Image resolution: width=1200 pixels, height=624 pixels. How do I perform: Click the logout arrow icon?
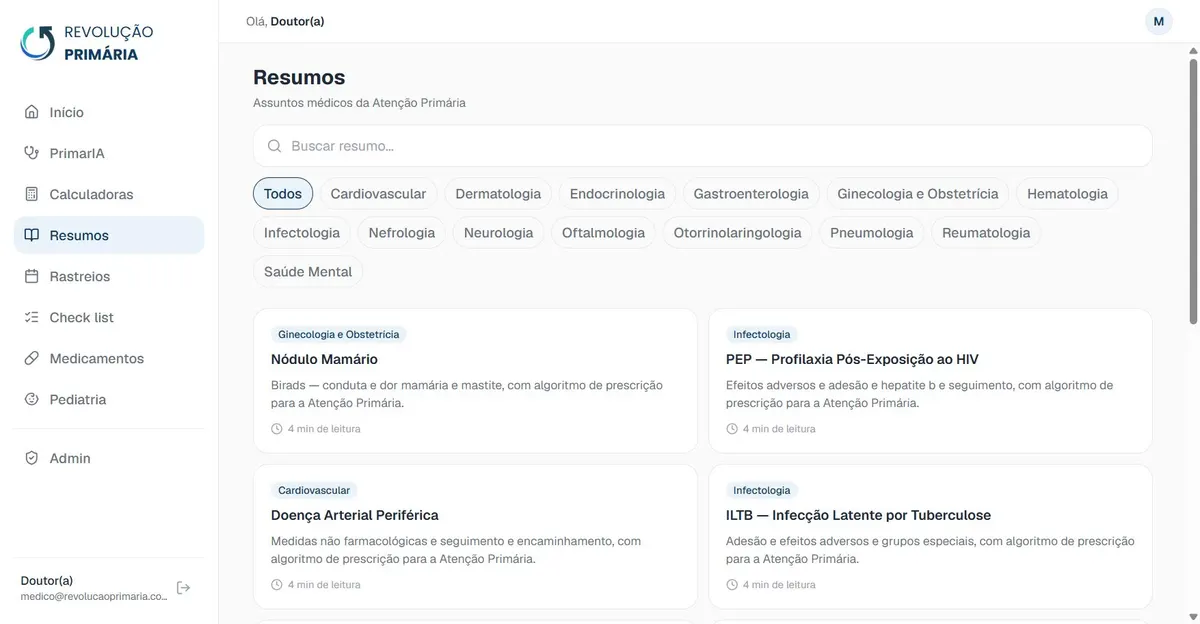coord(183,588)
